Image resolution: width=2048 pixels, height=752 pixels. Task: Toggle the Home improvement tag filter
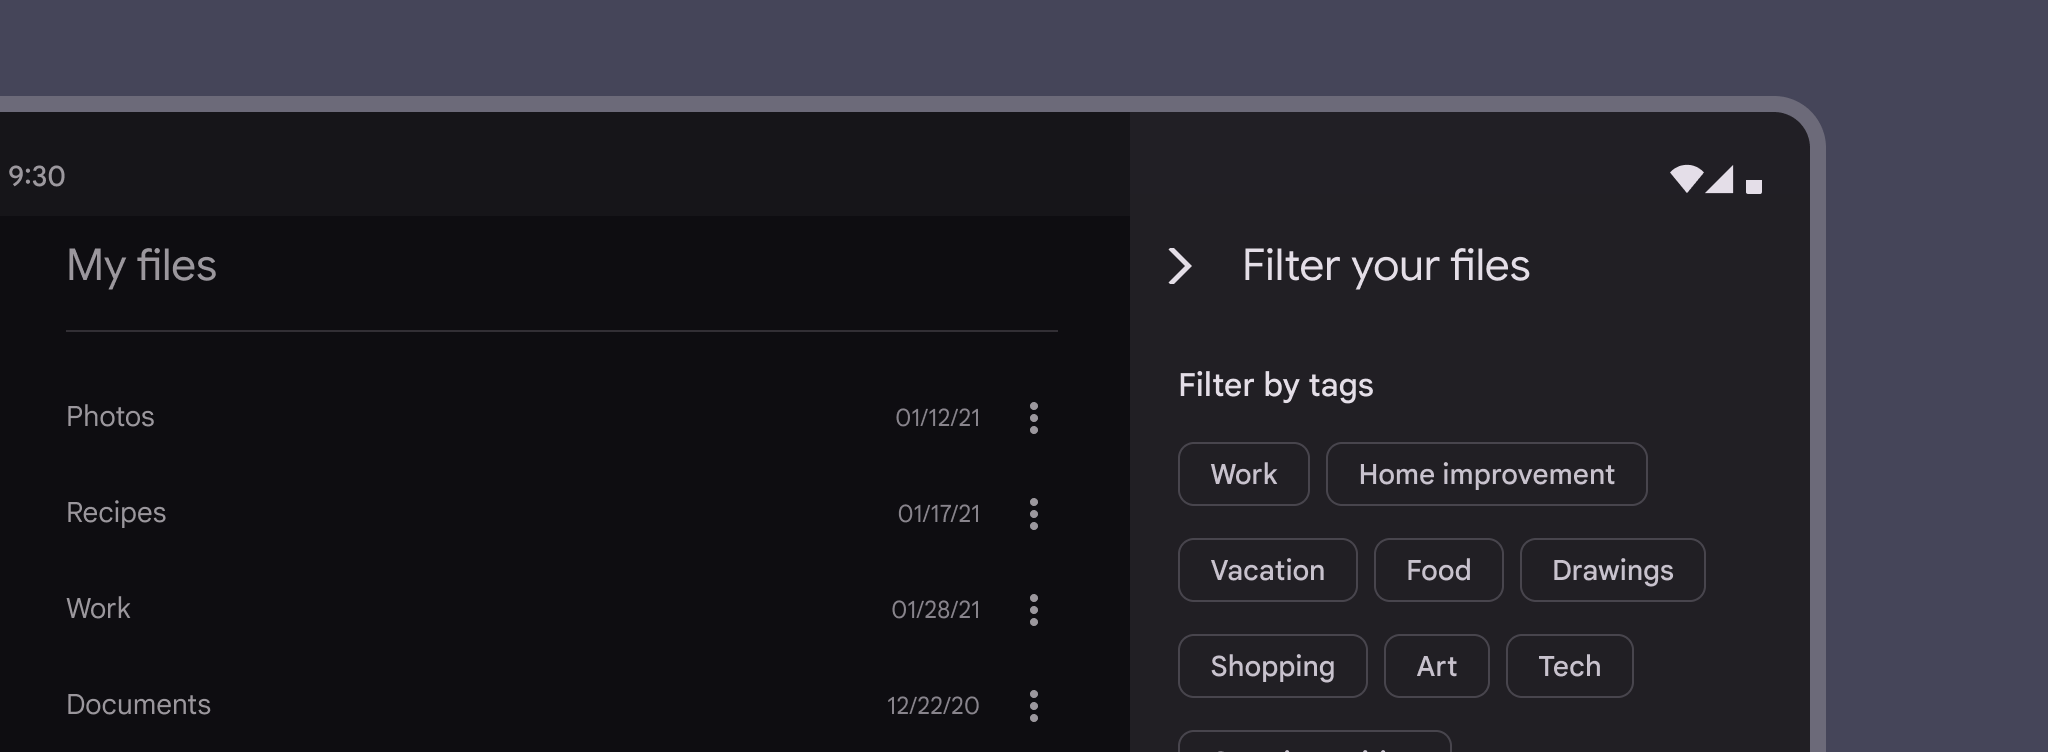1486,474
